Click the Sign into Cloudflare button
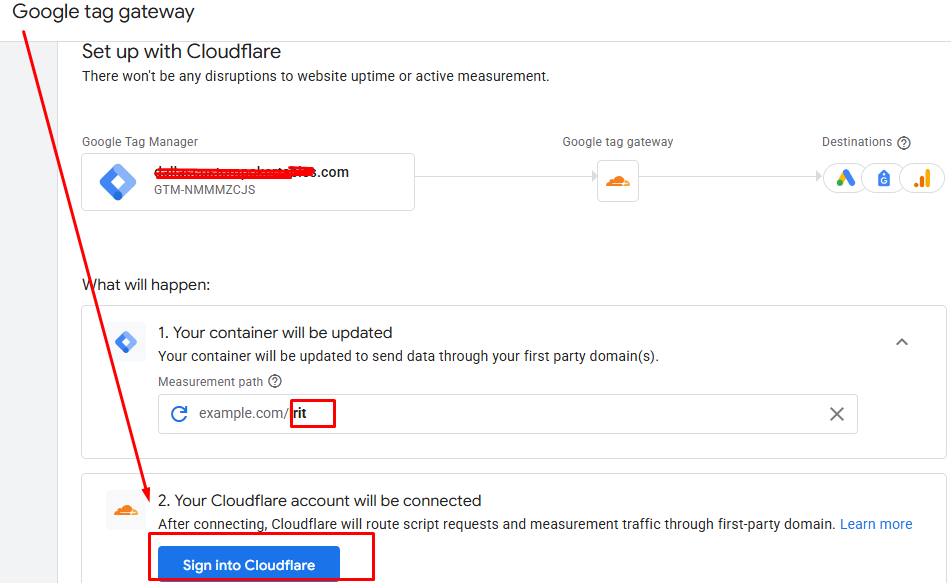Screen dimensions: 951x584 click(x=249, y=565)
